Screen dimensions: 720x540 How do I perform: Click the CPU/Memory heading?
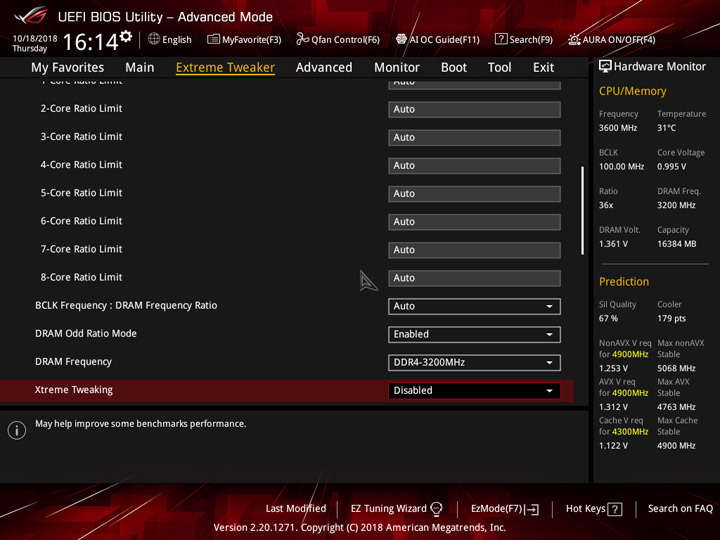click(633, 91)
